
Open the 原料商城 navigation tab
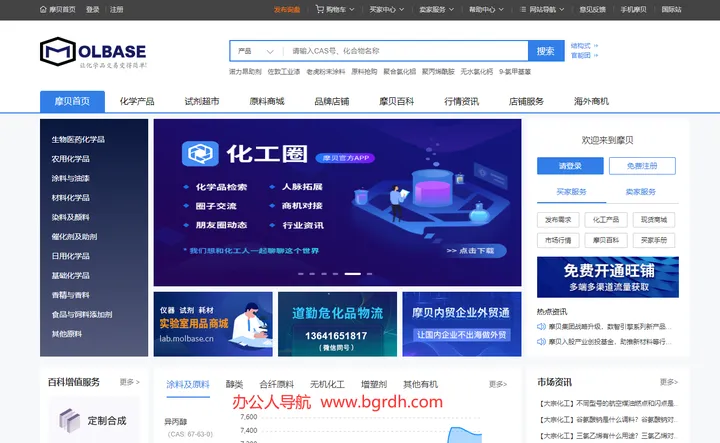coord(267,101)
